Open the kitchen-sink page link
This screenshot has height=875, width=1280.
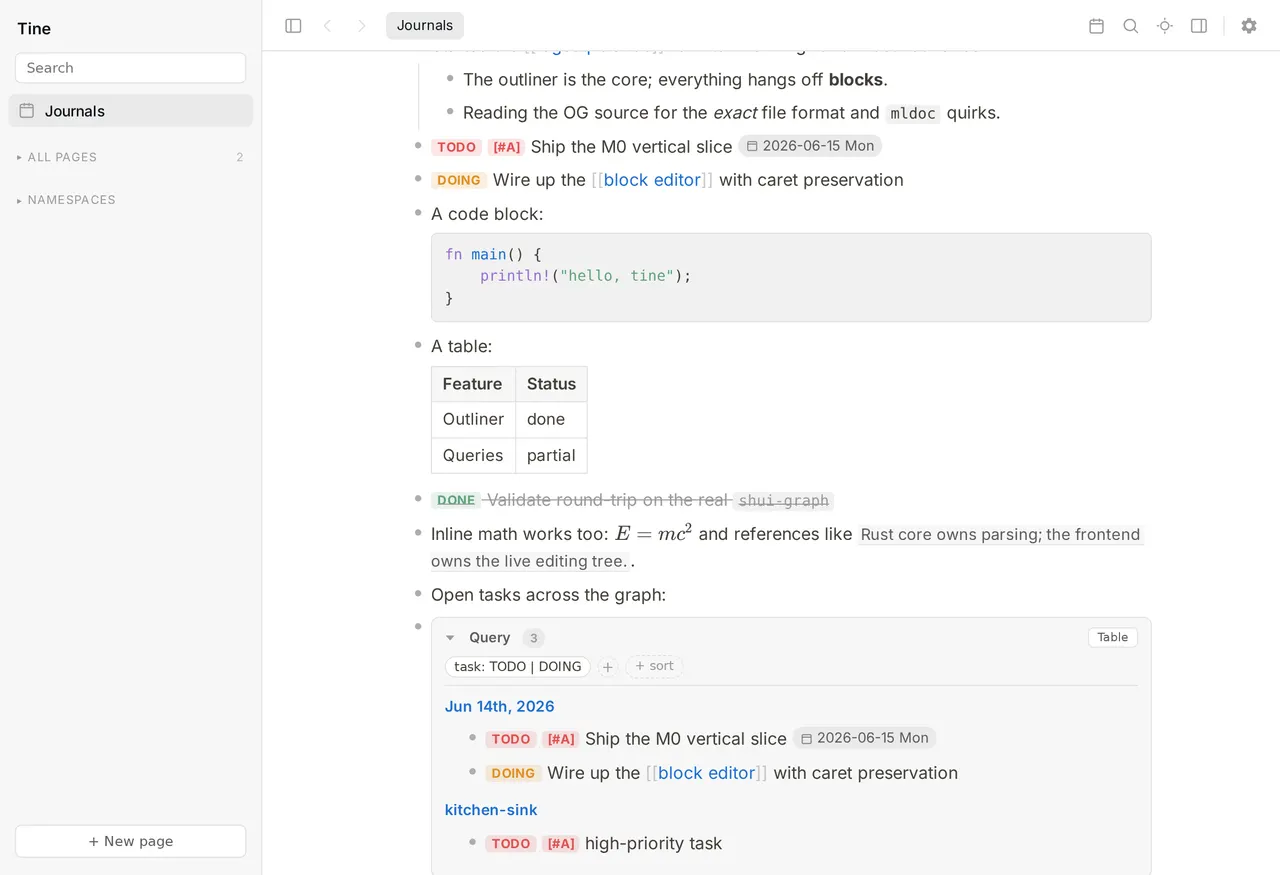click(491, 810)
